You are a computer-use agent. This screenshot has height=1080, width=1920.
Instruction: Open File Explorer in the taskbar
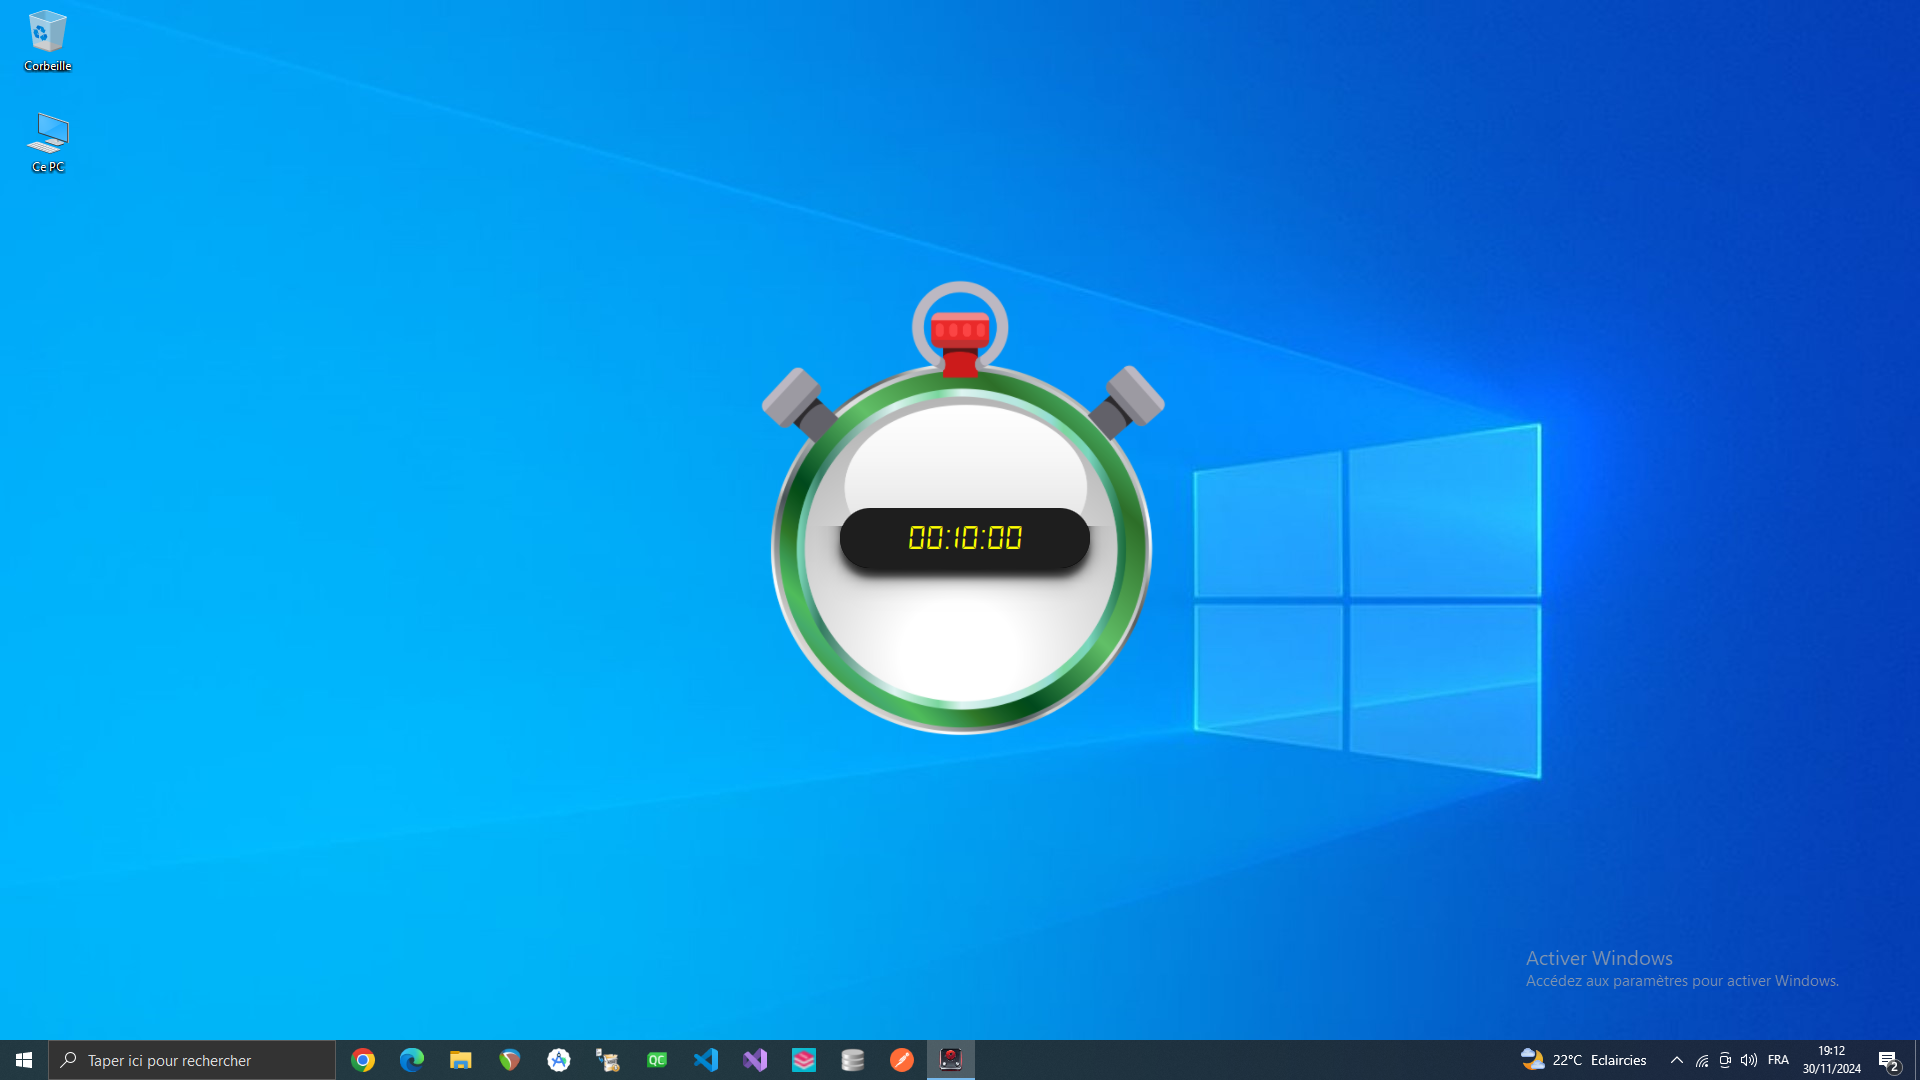tap(460, 1060)
